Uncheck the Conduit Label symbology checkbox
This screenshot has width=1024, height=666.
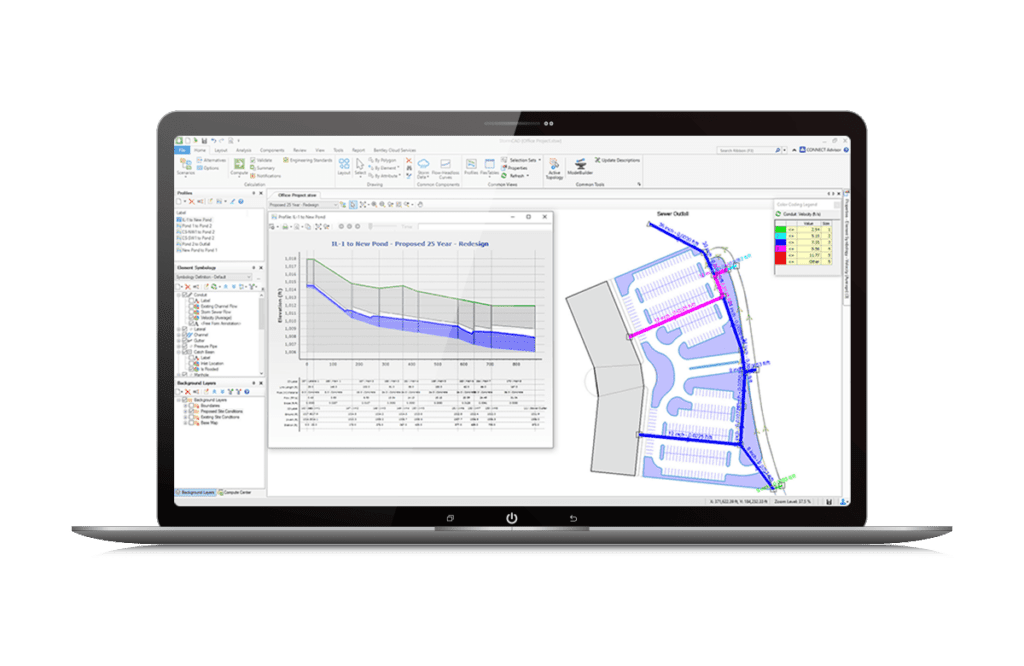[191, 299]
